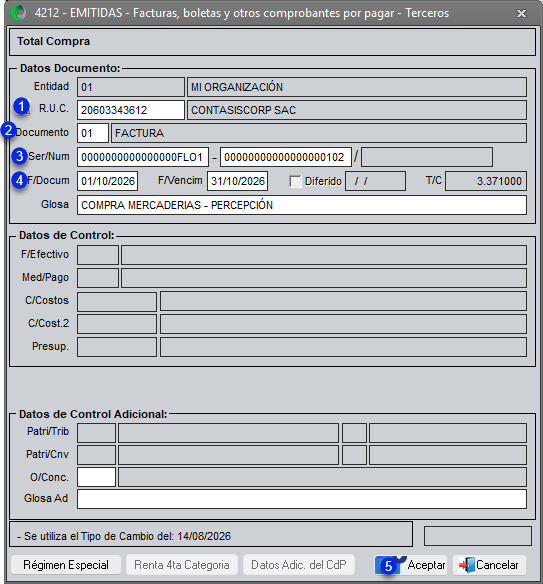543x584 pixels.
Task: Click the green app logo in title bar
Action: (18, 13)
